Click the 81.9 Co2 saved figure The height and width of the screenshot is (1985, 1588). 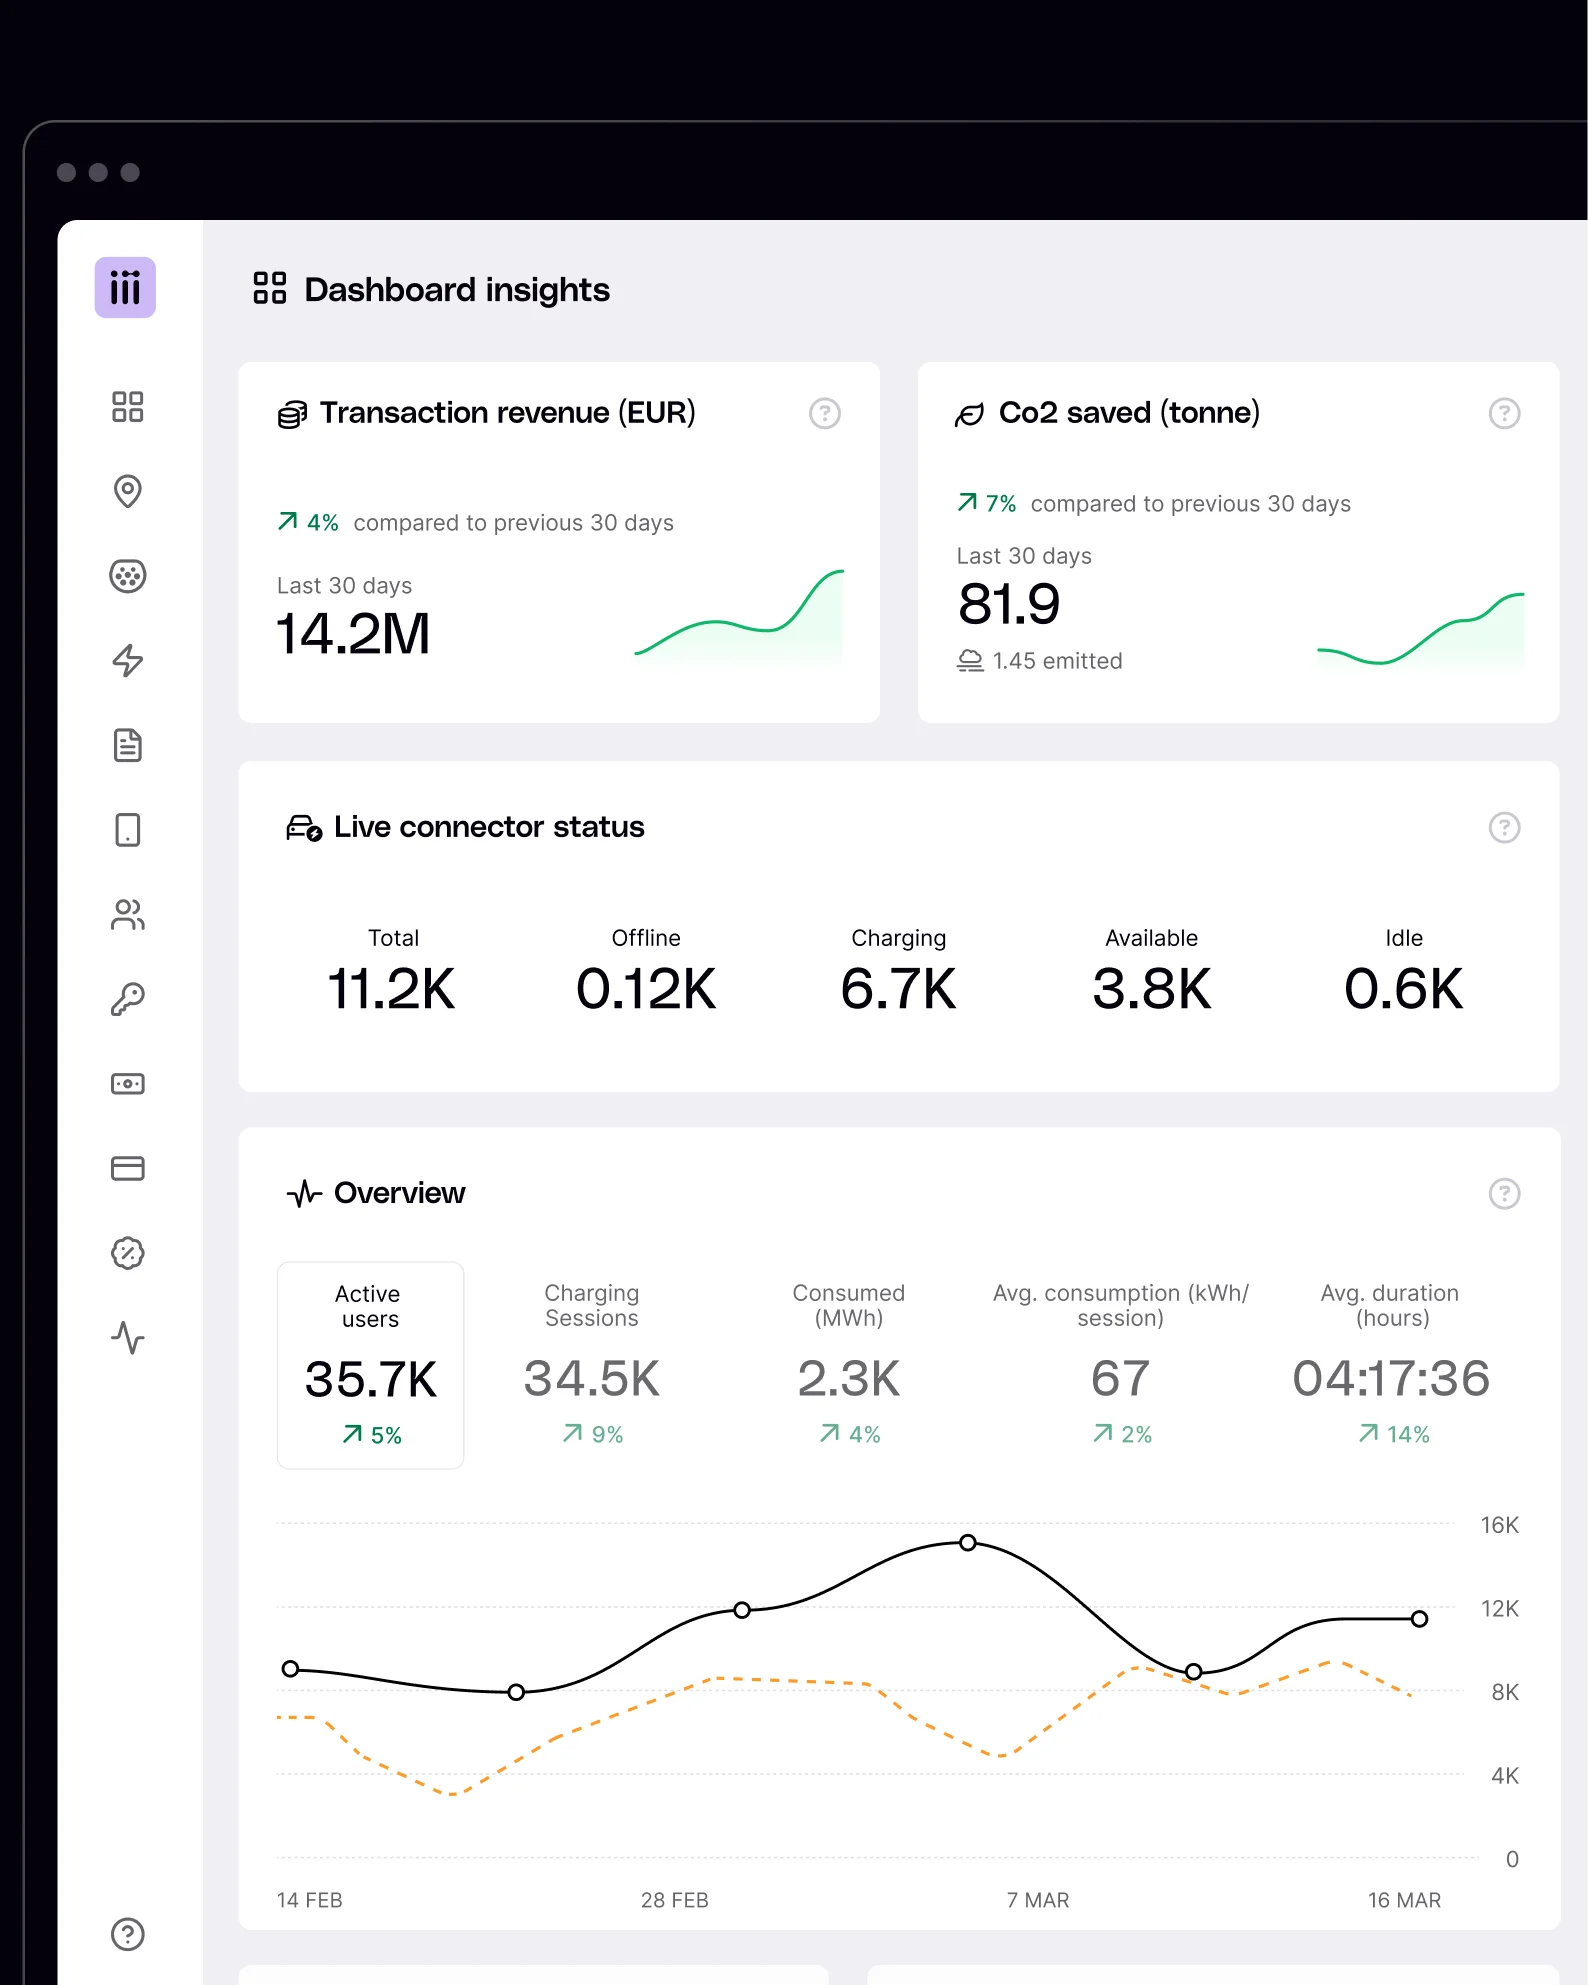click(x=1009, y=604)
